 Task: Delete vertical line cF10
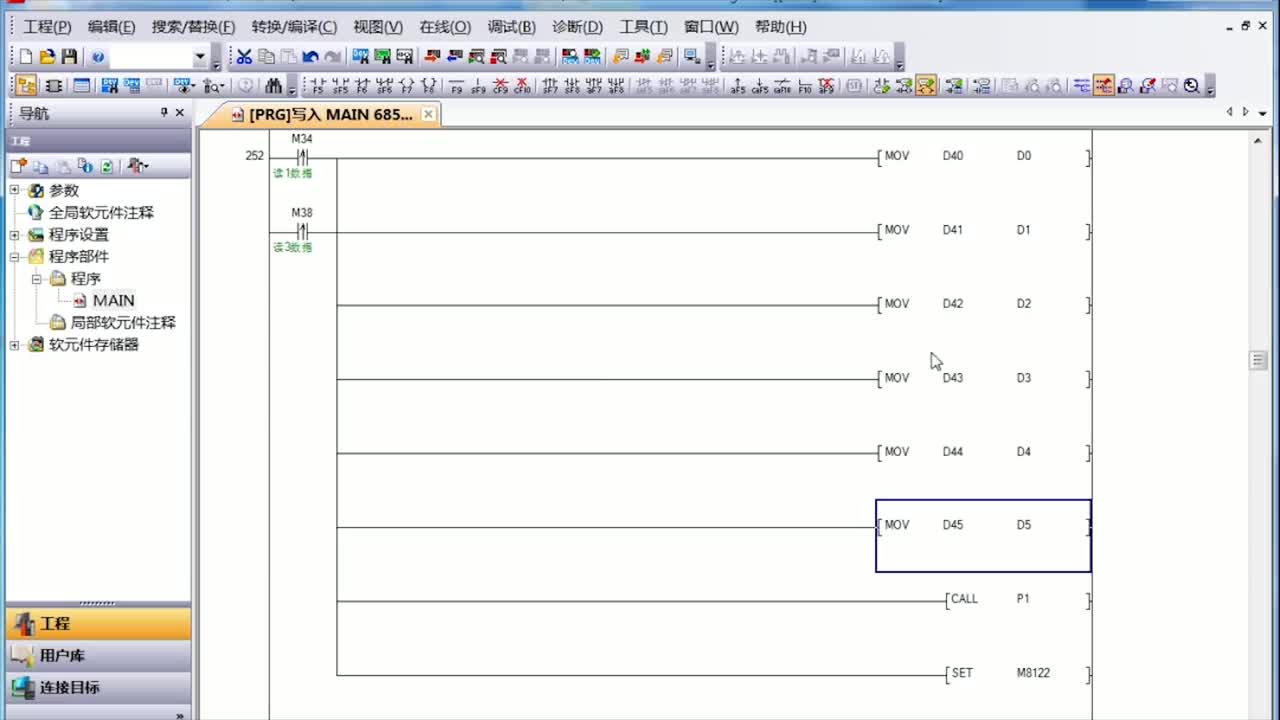coord(522,86)
